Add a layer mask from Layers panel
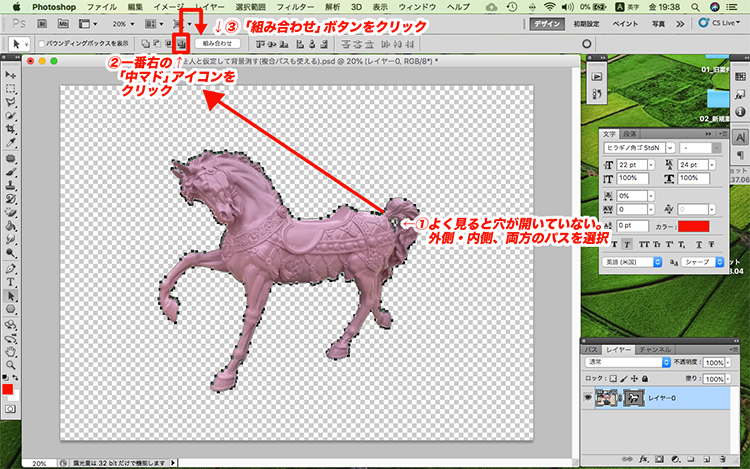750x469 pixels. click(660, 459)
